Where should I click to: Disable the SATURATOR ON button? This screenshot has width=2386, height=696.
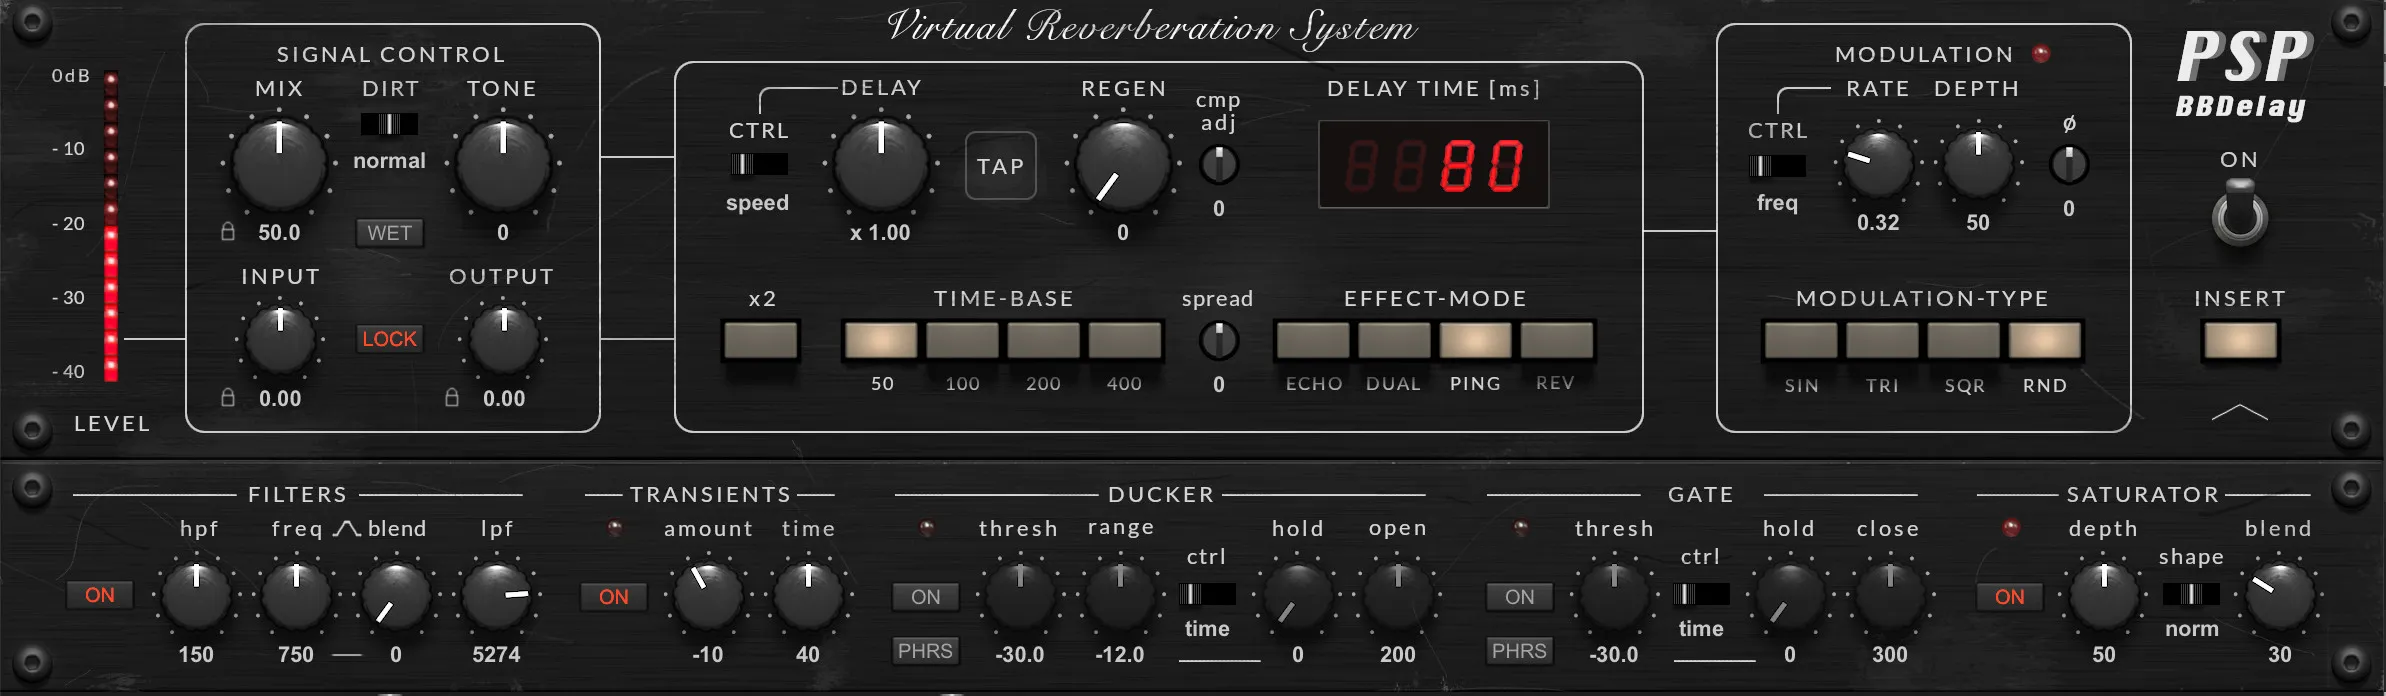pyautogui.click(x=2009, y=597)
